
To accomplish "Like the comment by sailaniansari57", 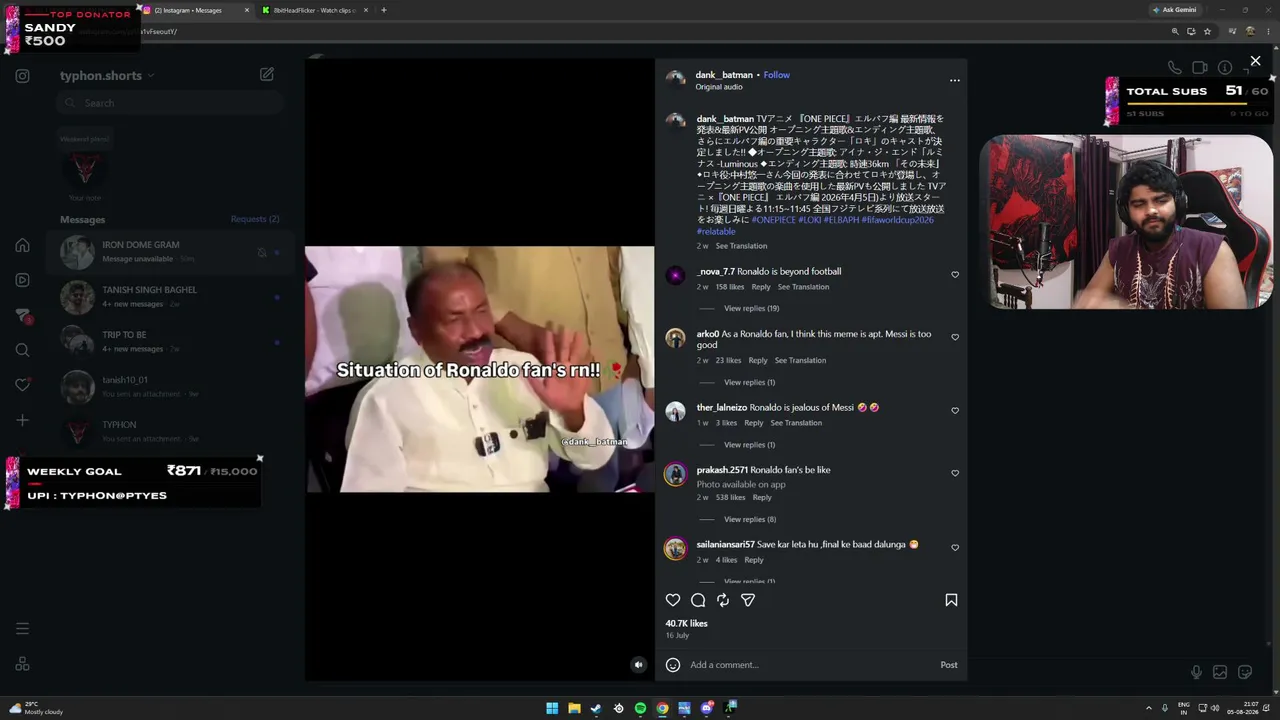I will coord(955,547).
